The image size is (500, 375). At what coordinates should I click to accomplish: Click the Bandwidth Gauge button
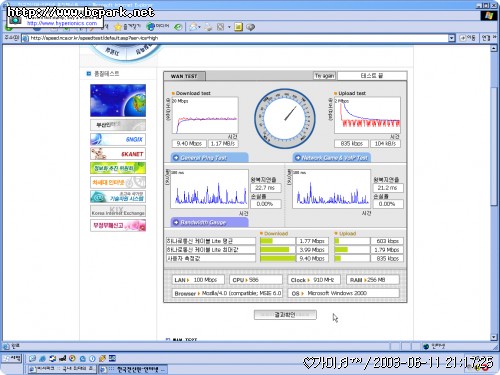210,222
